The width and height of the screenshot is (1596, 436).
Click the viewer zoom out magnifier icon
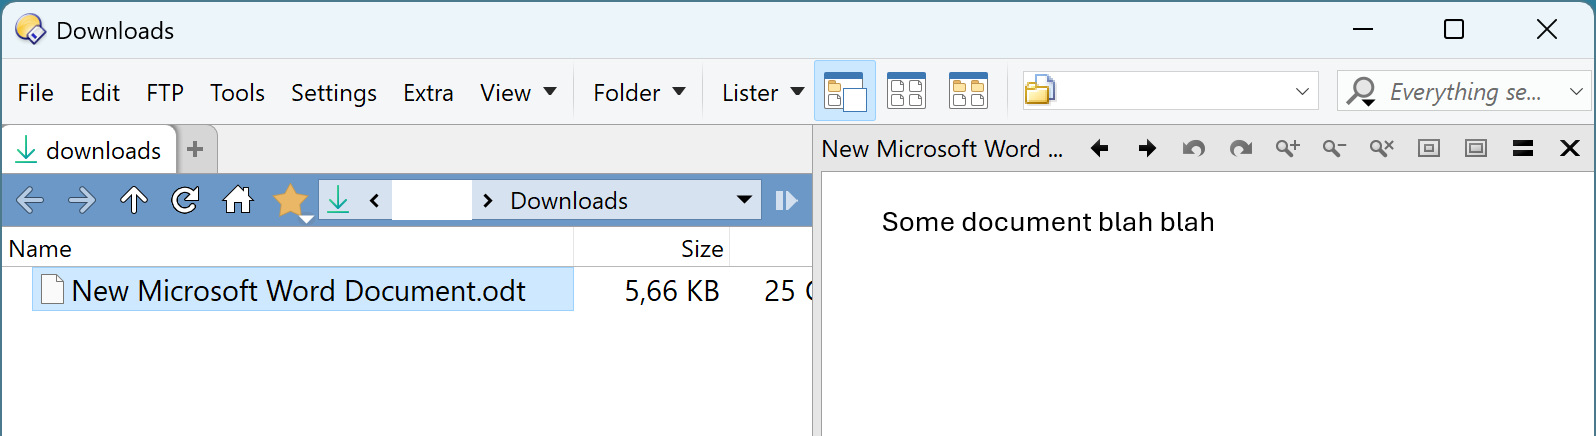(x=1334, y=149)
